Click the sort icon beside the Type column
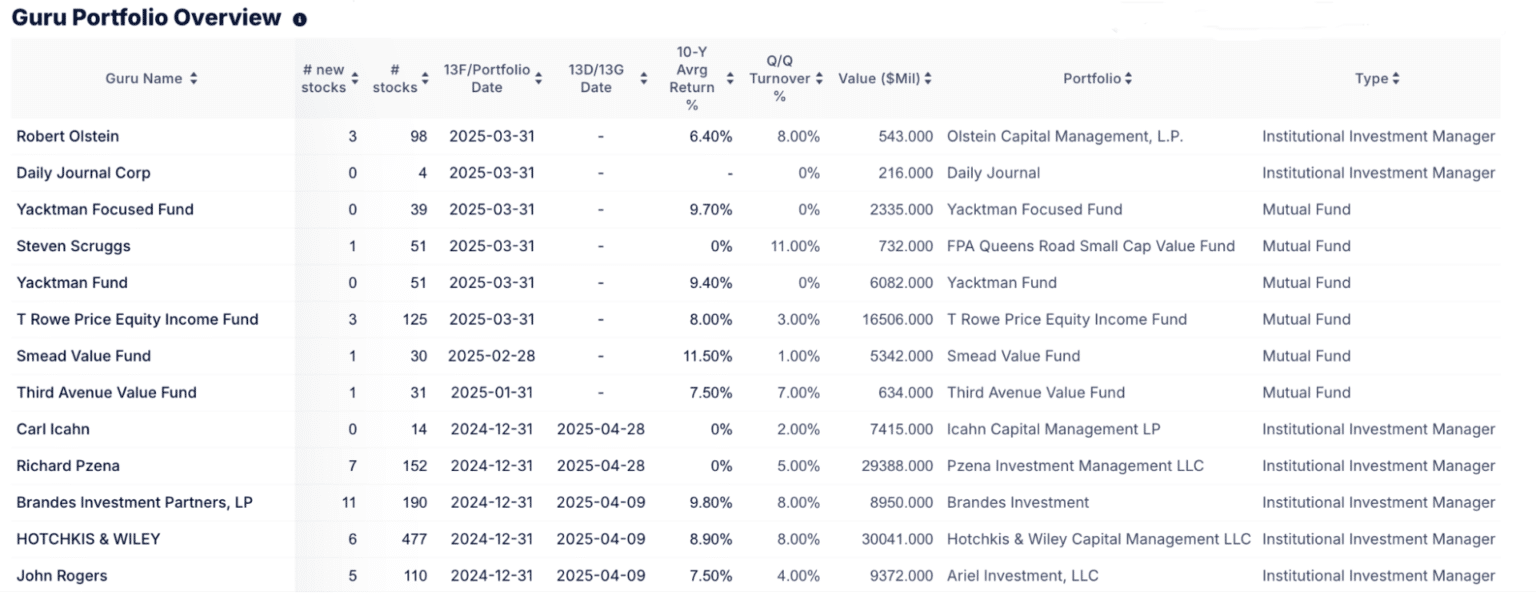Image resolution: width=1536 pixels, height=593 pixels. coord(1398,78)
